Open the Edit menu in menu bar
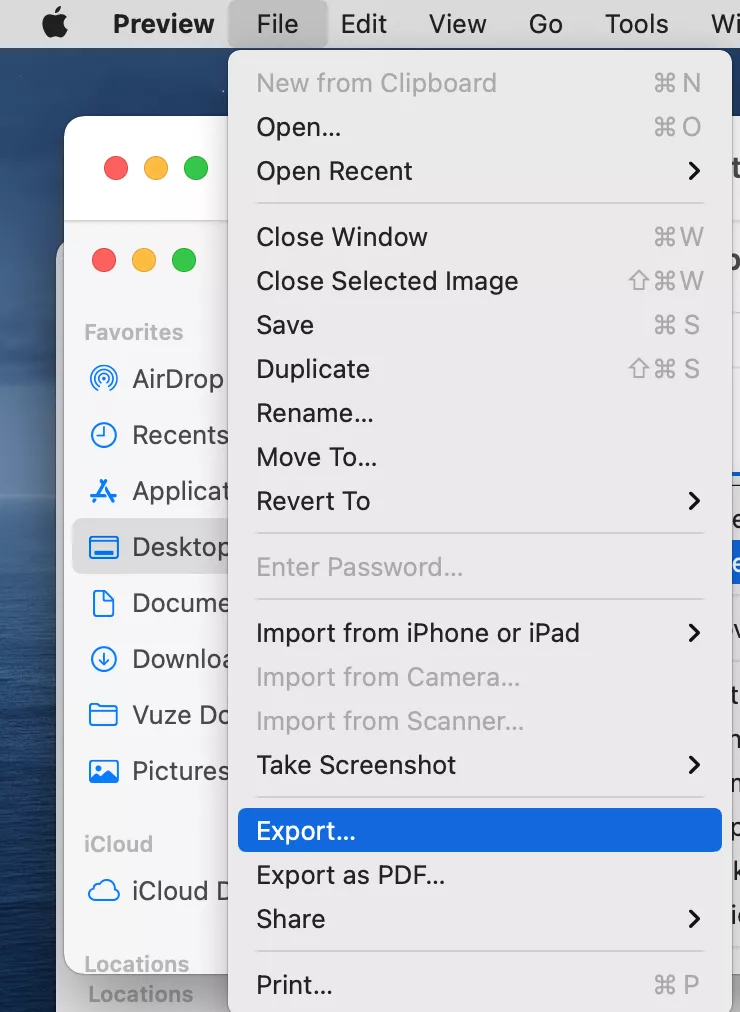The image size is (740, 1012). (x=364, y=24)
